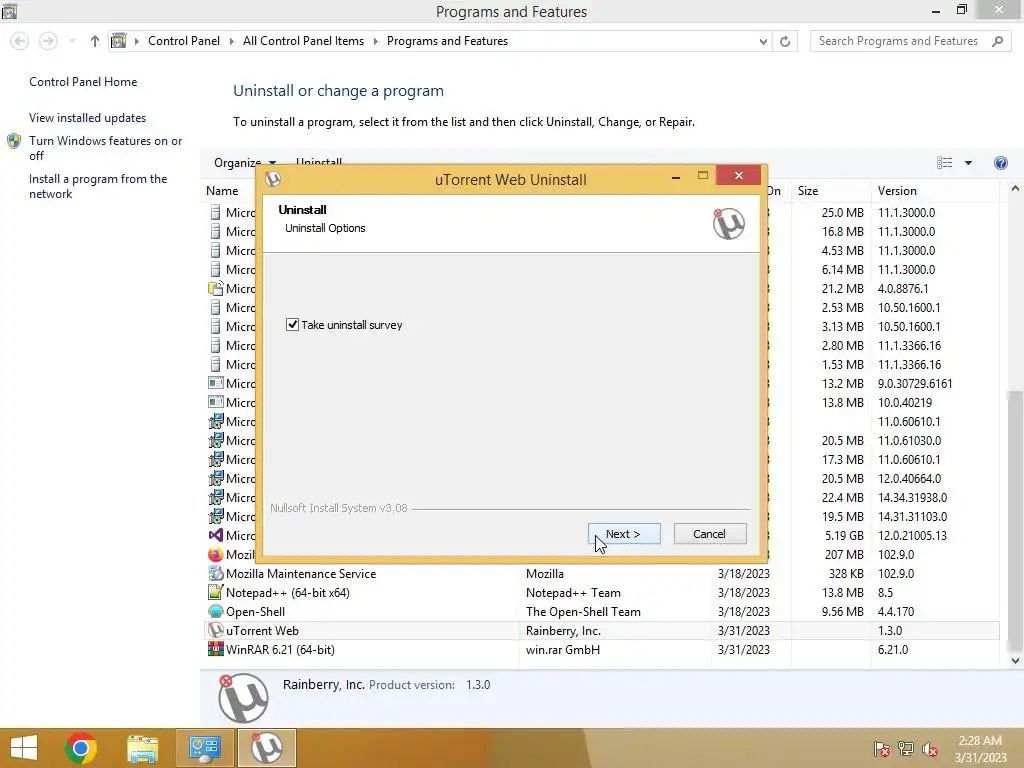The width and height of the screenshot is (1024, 768).
Task: Click the Visual Studio icon in the list
Action: pyautogui.click(x=216, y=536)
